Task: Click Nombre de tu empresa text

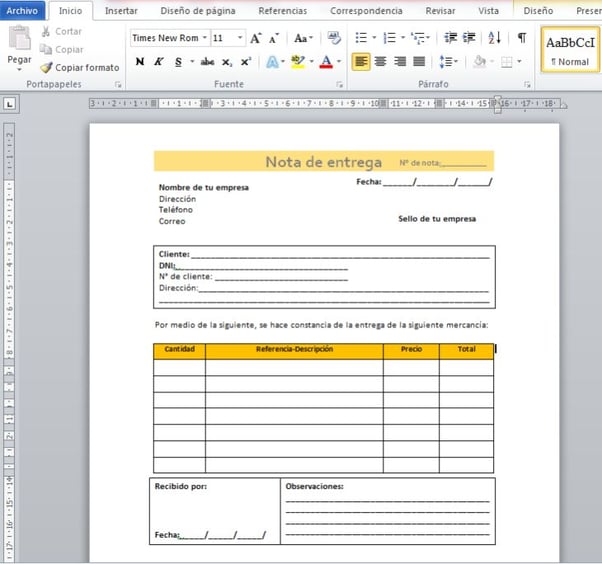Action: 203,187
